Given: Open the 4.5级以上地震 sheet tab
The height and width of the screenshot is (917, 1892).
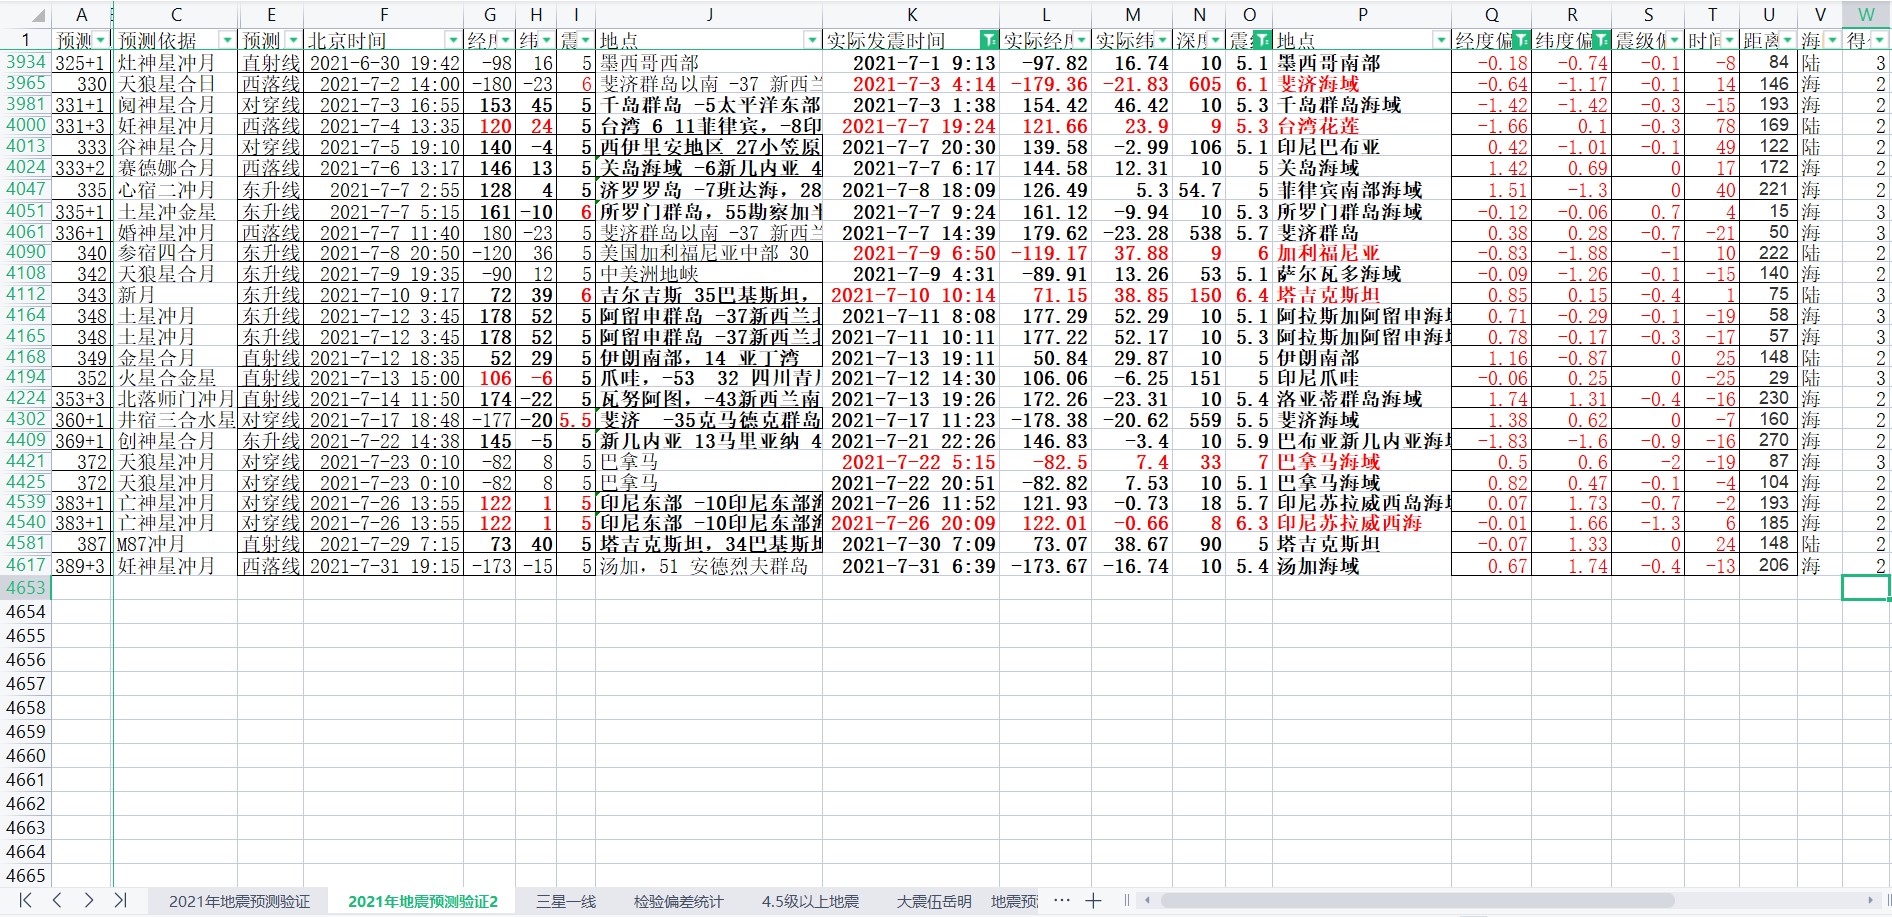Looking at the screenshot, I should 810,901.
